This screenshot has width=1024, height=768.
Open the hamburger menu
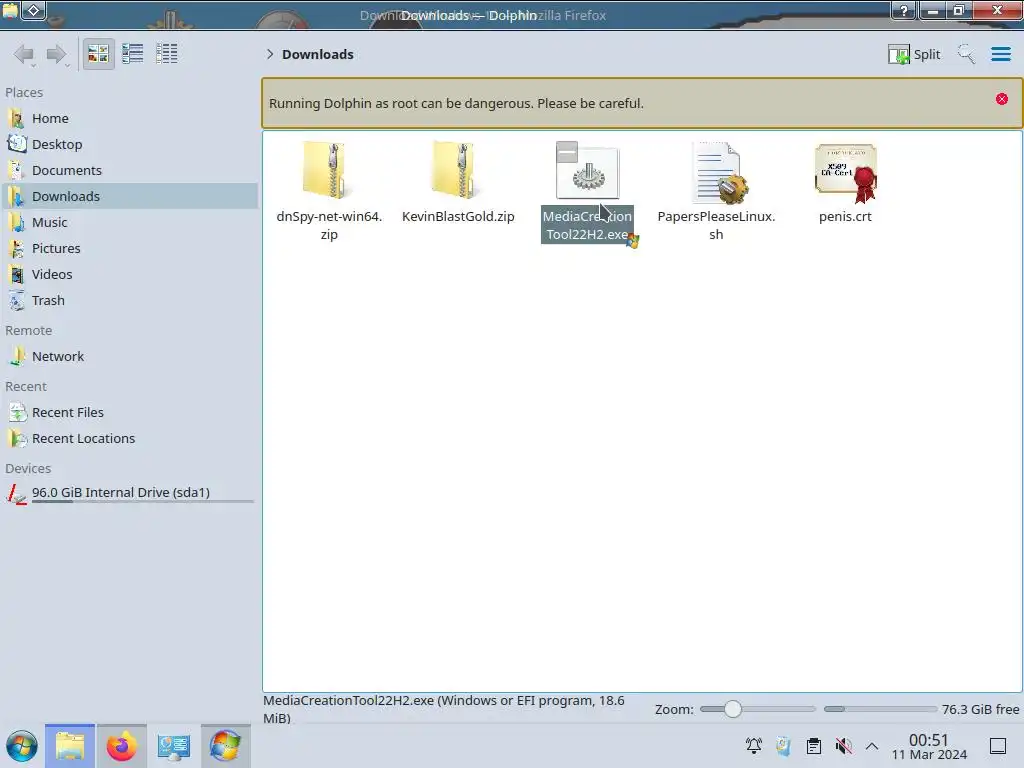[x=1000, y=54]
